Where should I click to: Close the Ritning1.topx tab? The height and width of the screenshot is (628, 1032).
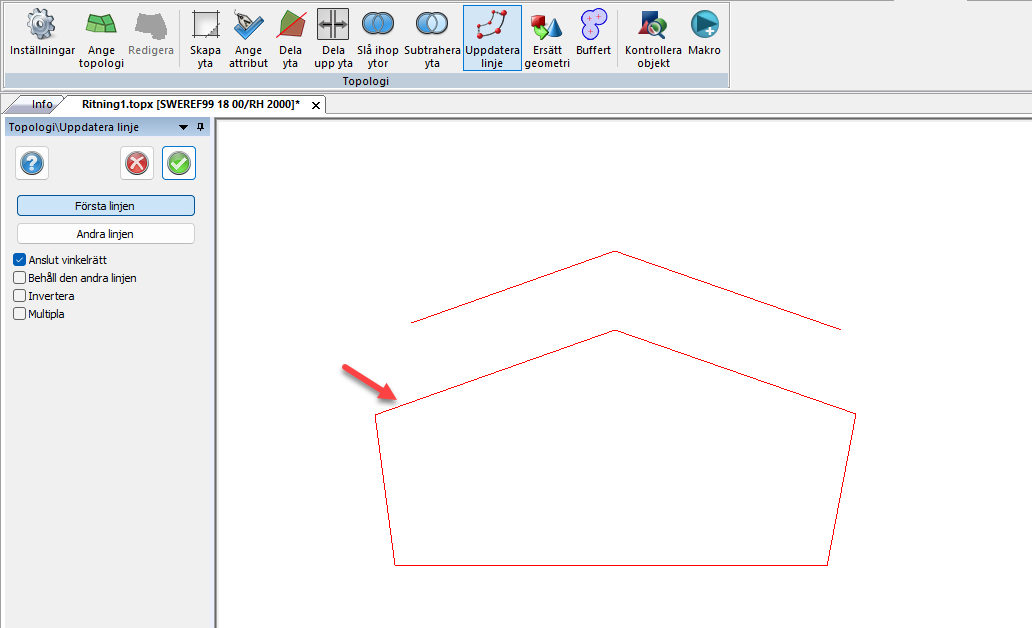point(315,105)
